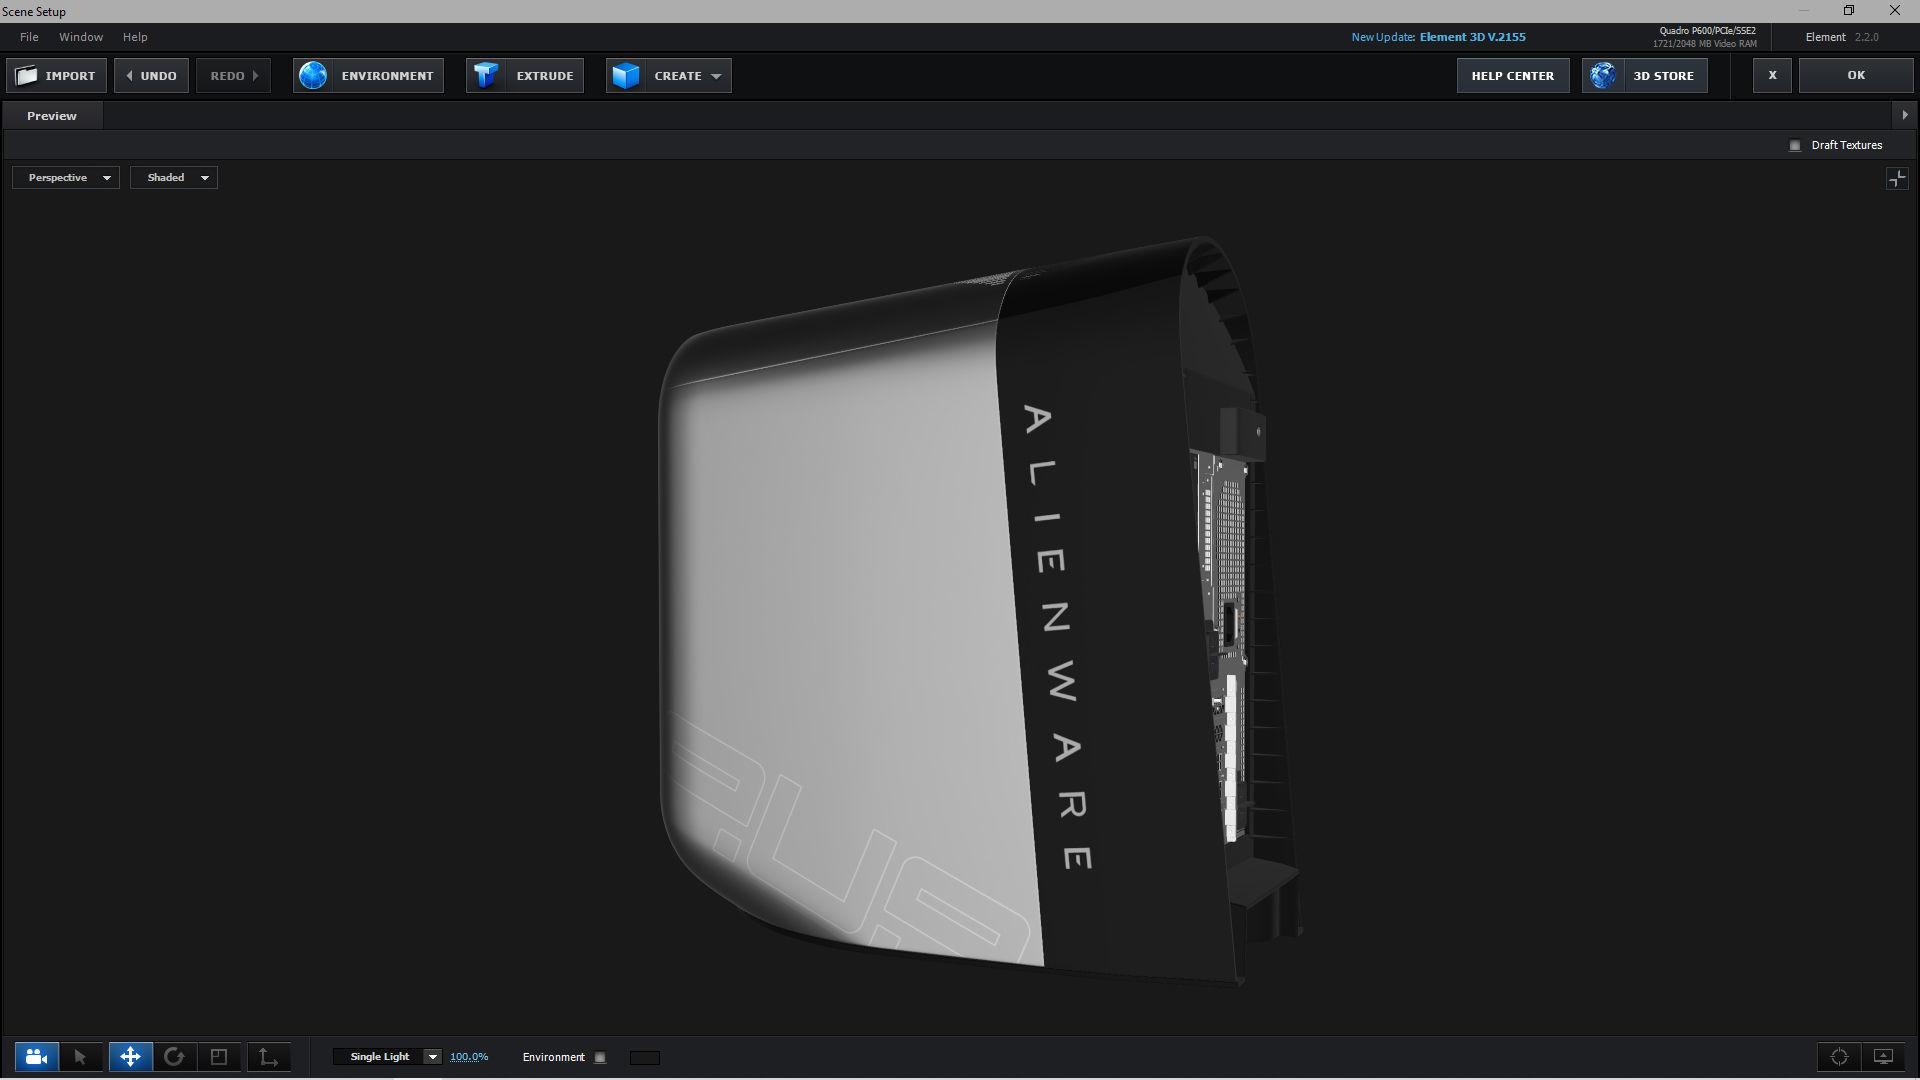Viewport: 1920px width, 1080px height.
Task: Click the 3D Store globe icon
Action: [x=1603, y=76]
